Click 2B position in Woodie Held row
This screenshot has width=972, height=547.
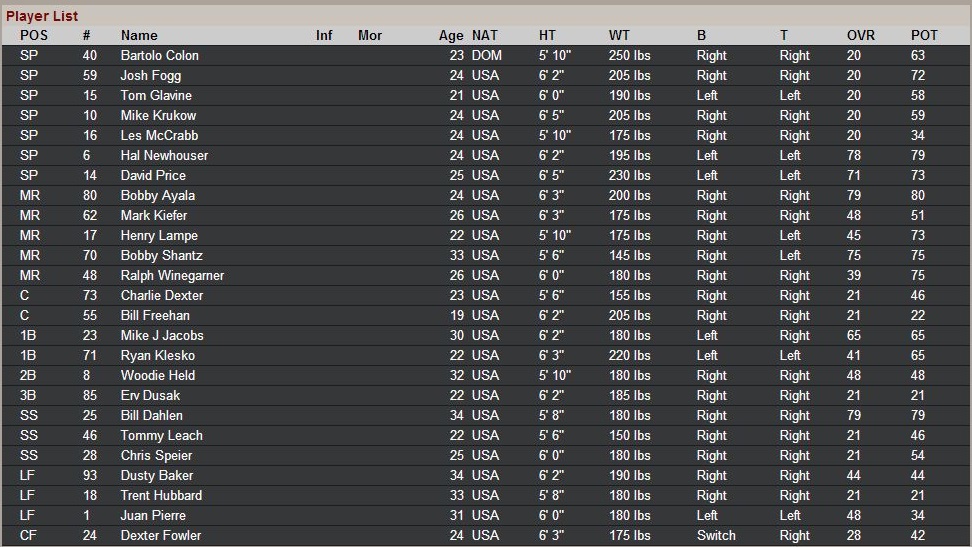28,375
